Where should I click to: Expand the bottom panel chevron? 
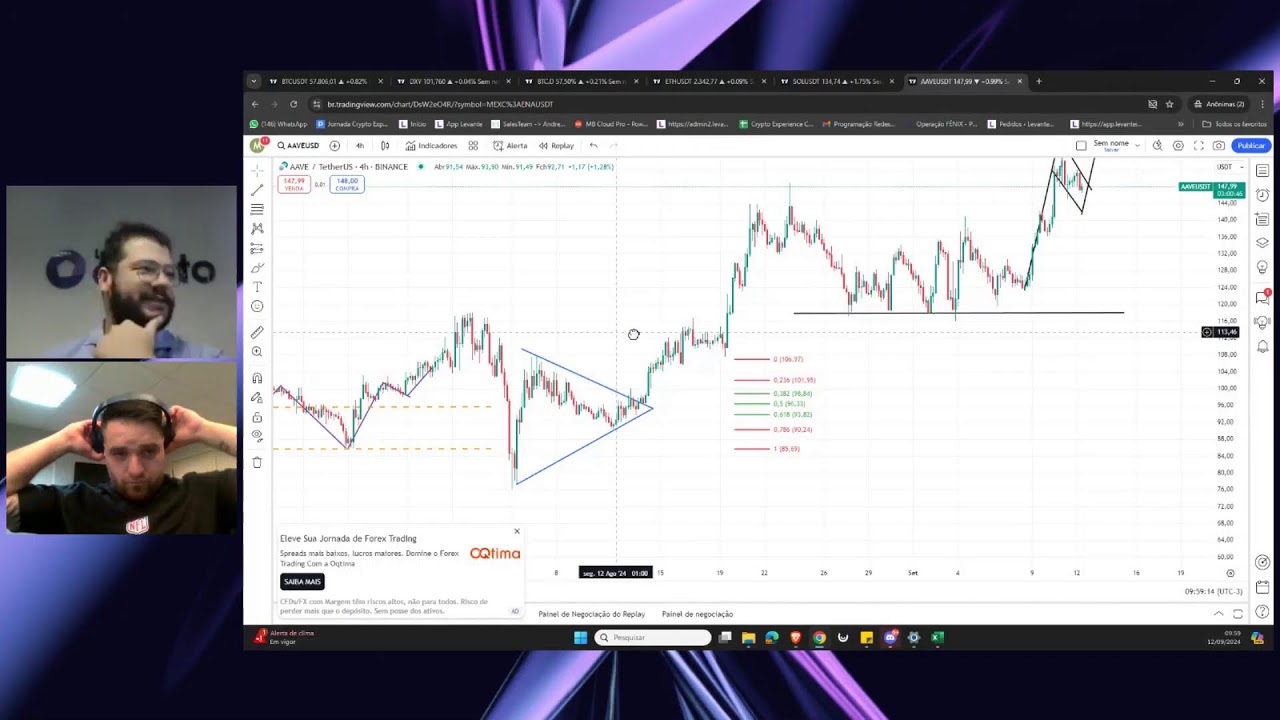(x=1218, y=614)
